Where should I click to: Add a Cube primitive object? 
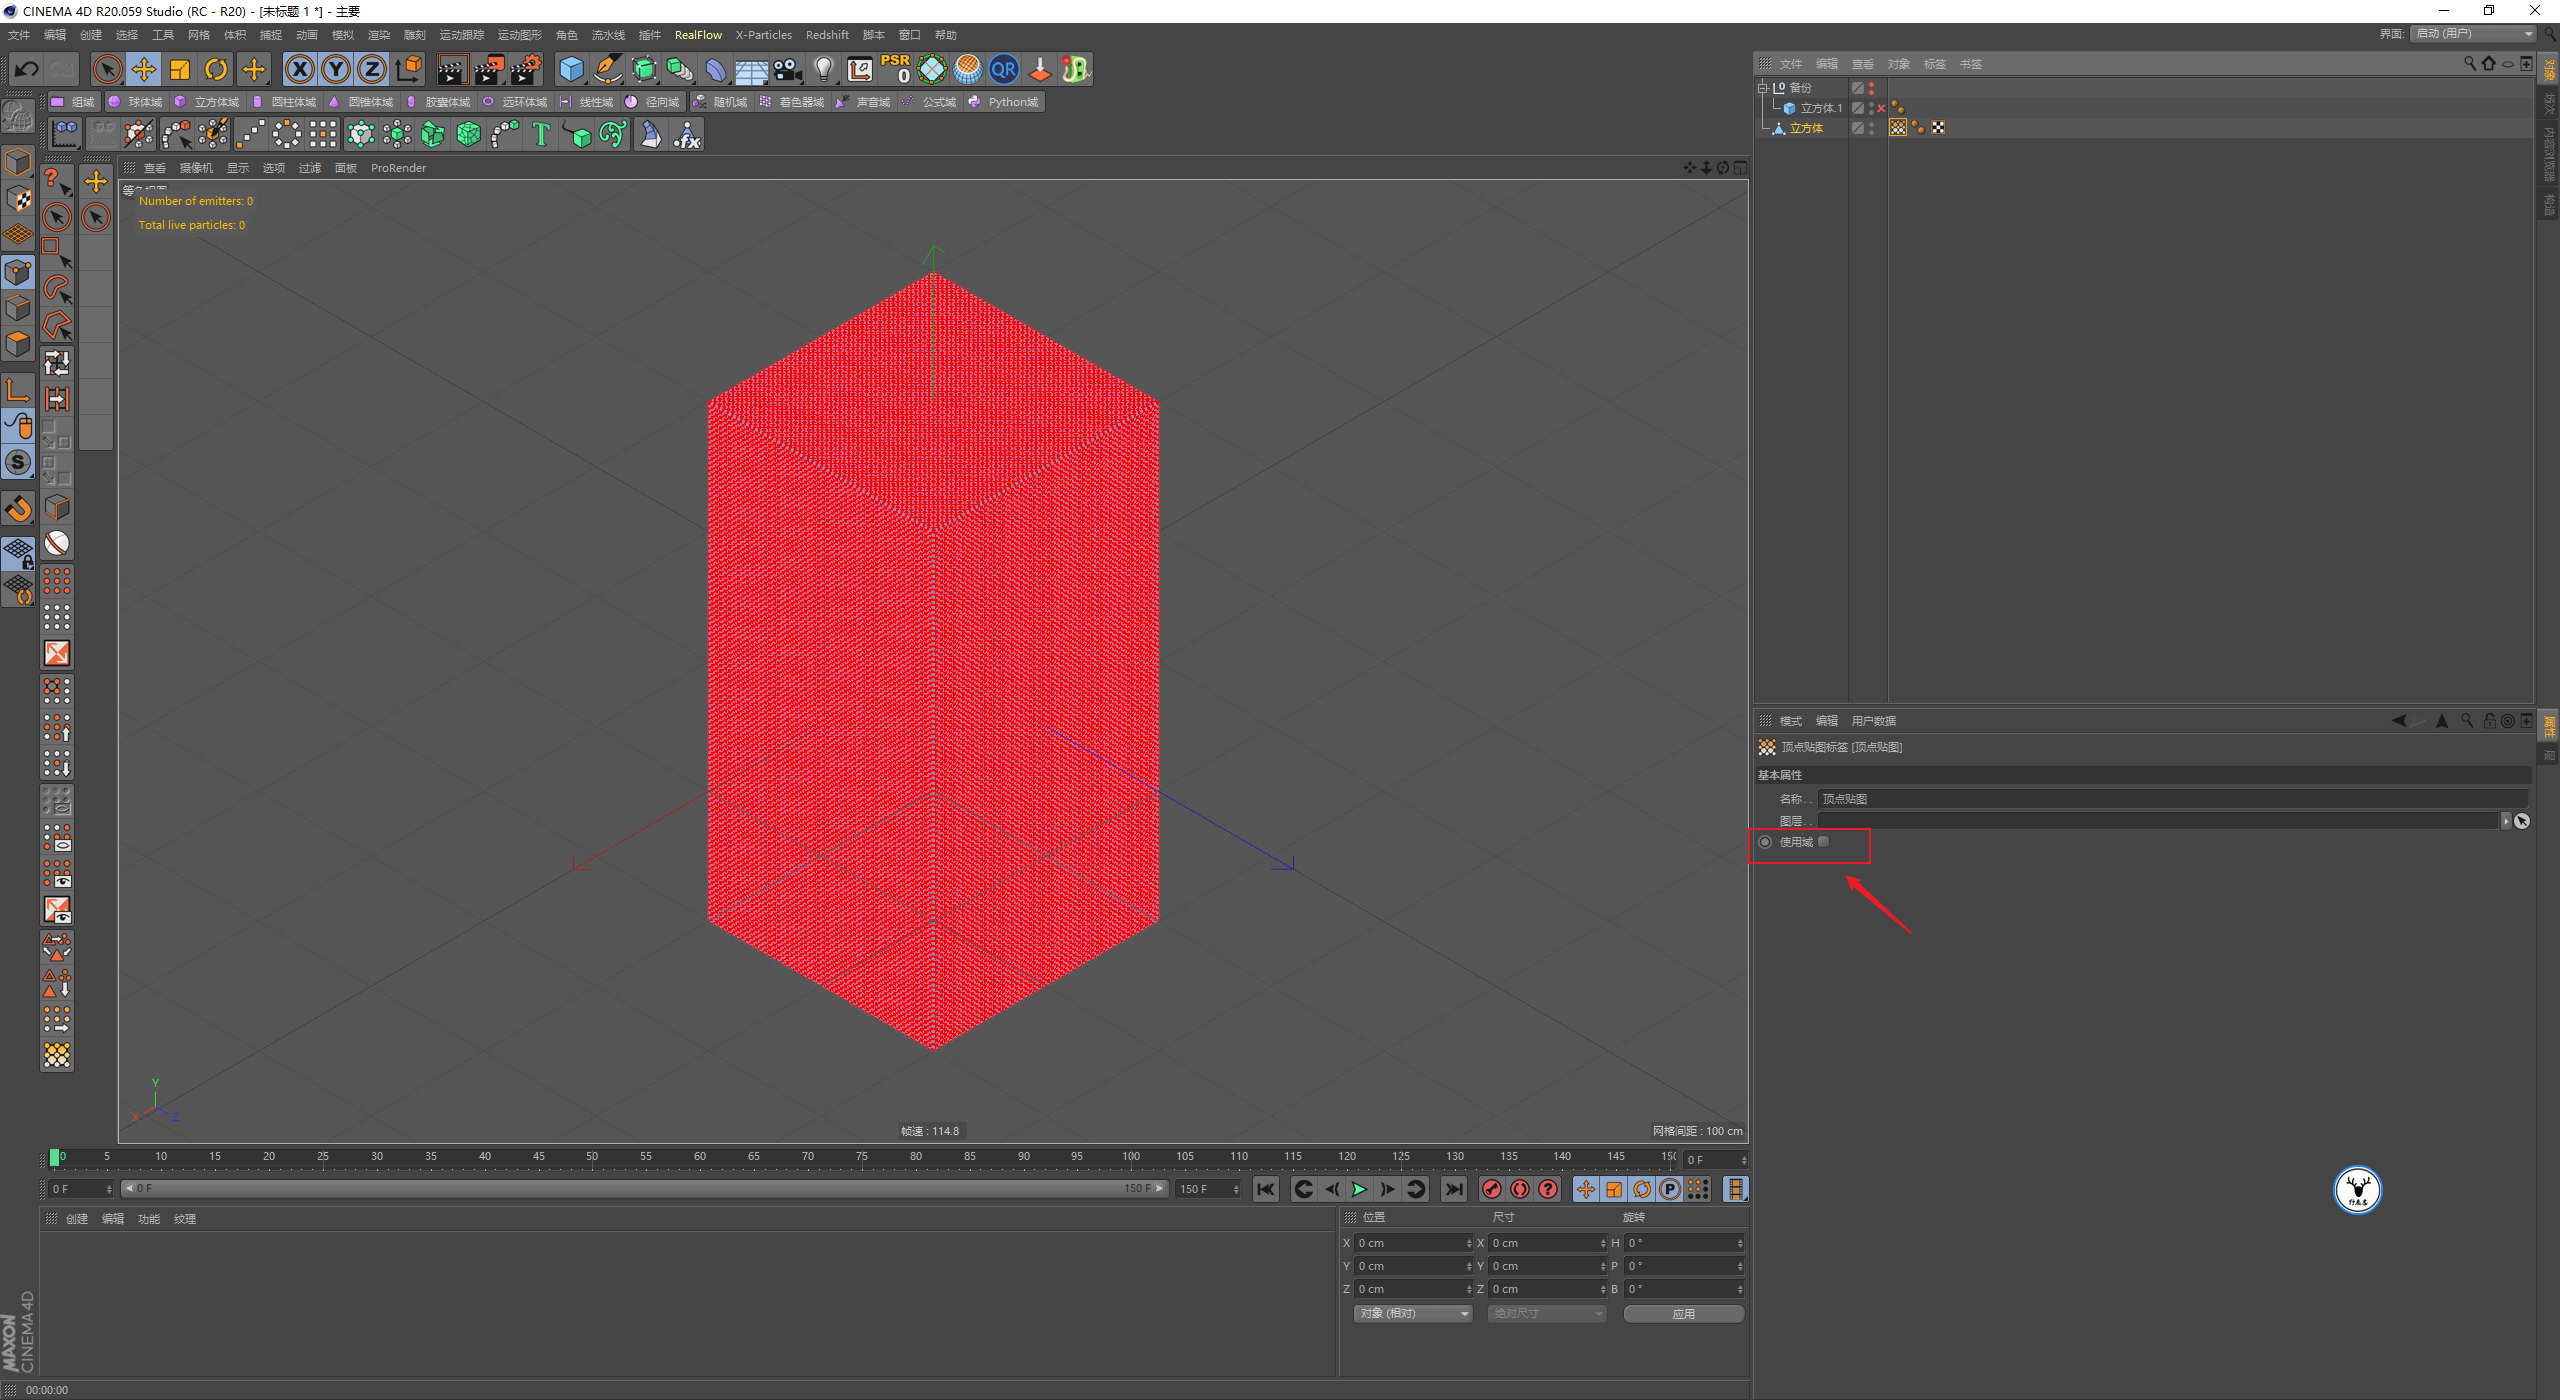pos(571,69)
